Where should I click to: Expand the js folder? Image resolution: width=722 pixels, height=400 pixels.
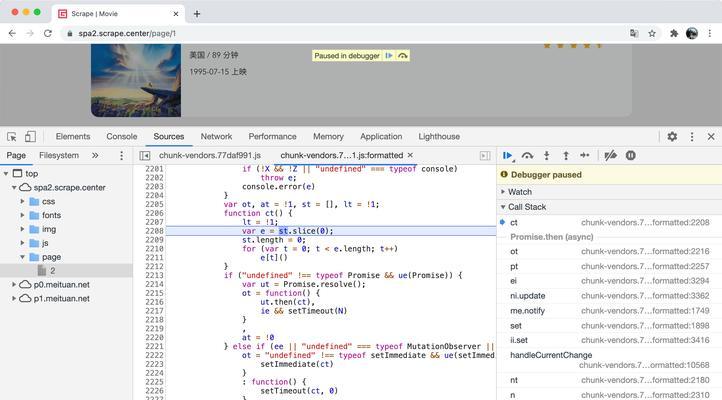coord(22,243)
